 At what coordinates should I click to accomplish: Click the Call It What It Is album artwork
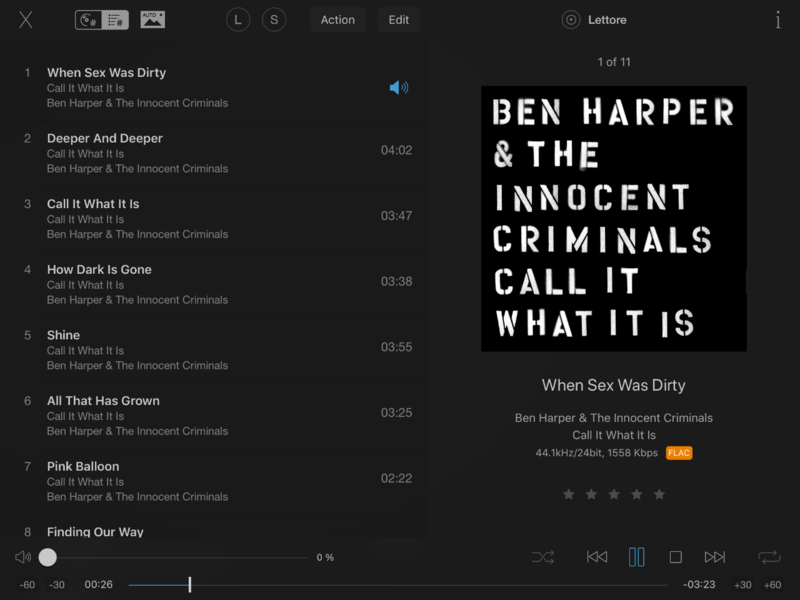point(613,218)
